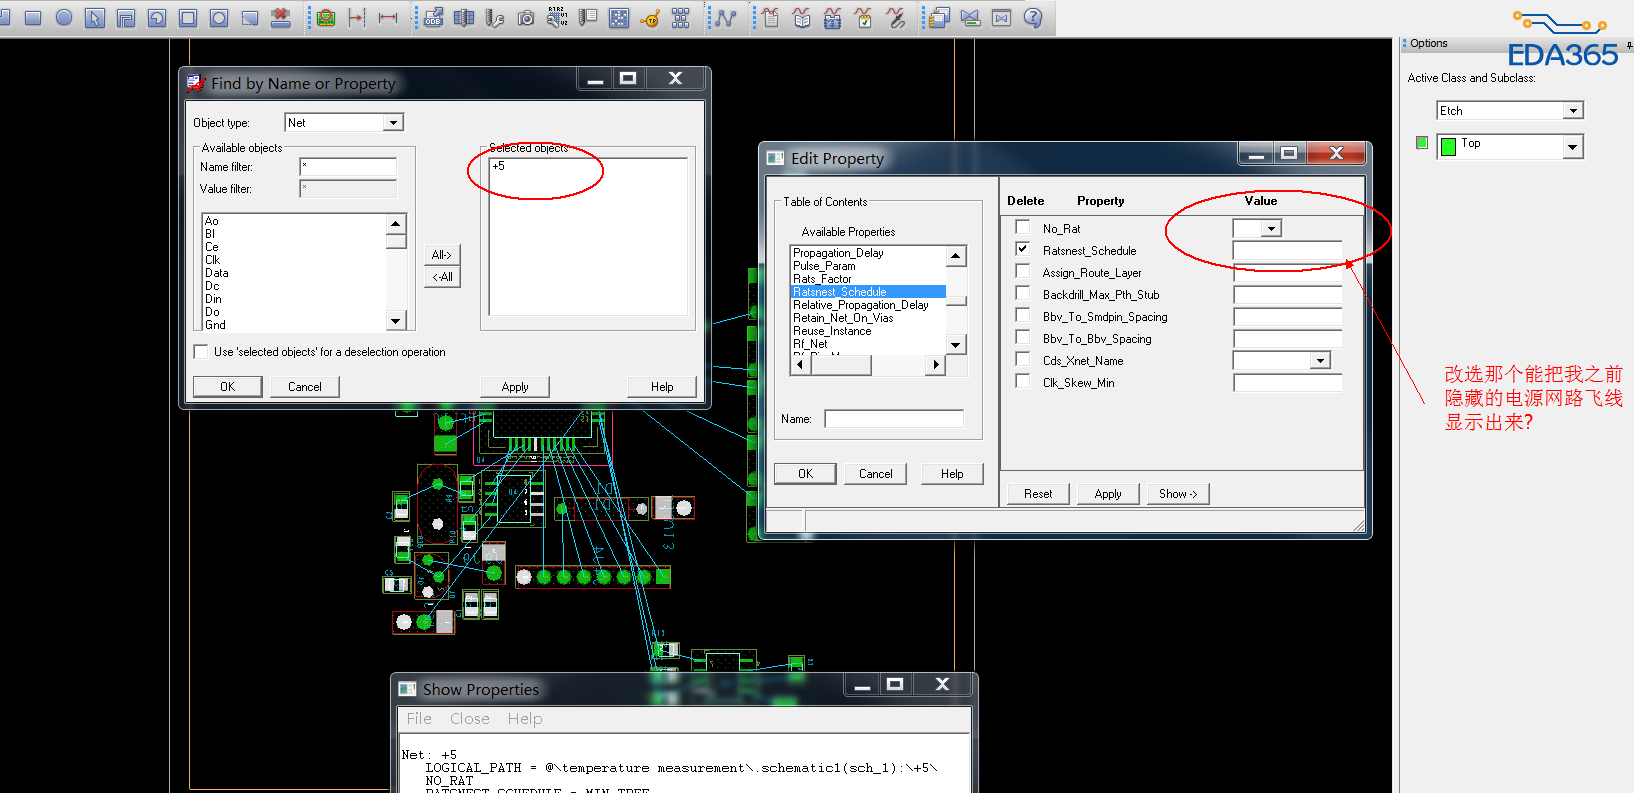Uncheck the Ratsnest_Schedule delete checkbox

pyautogui.click(x=1022, y=249)
